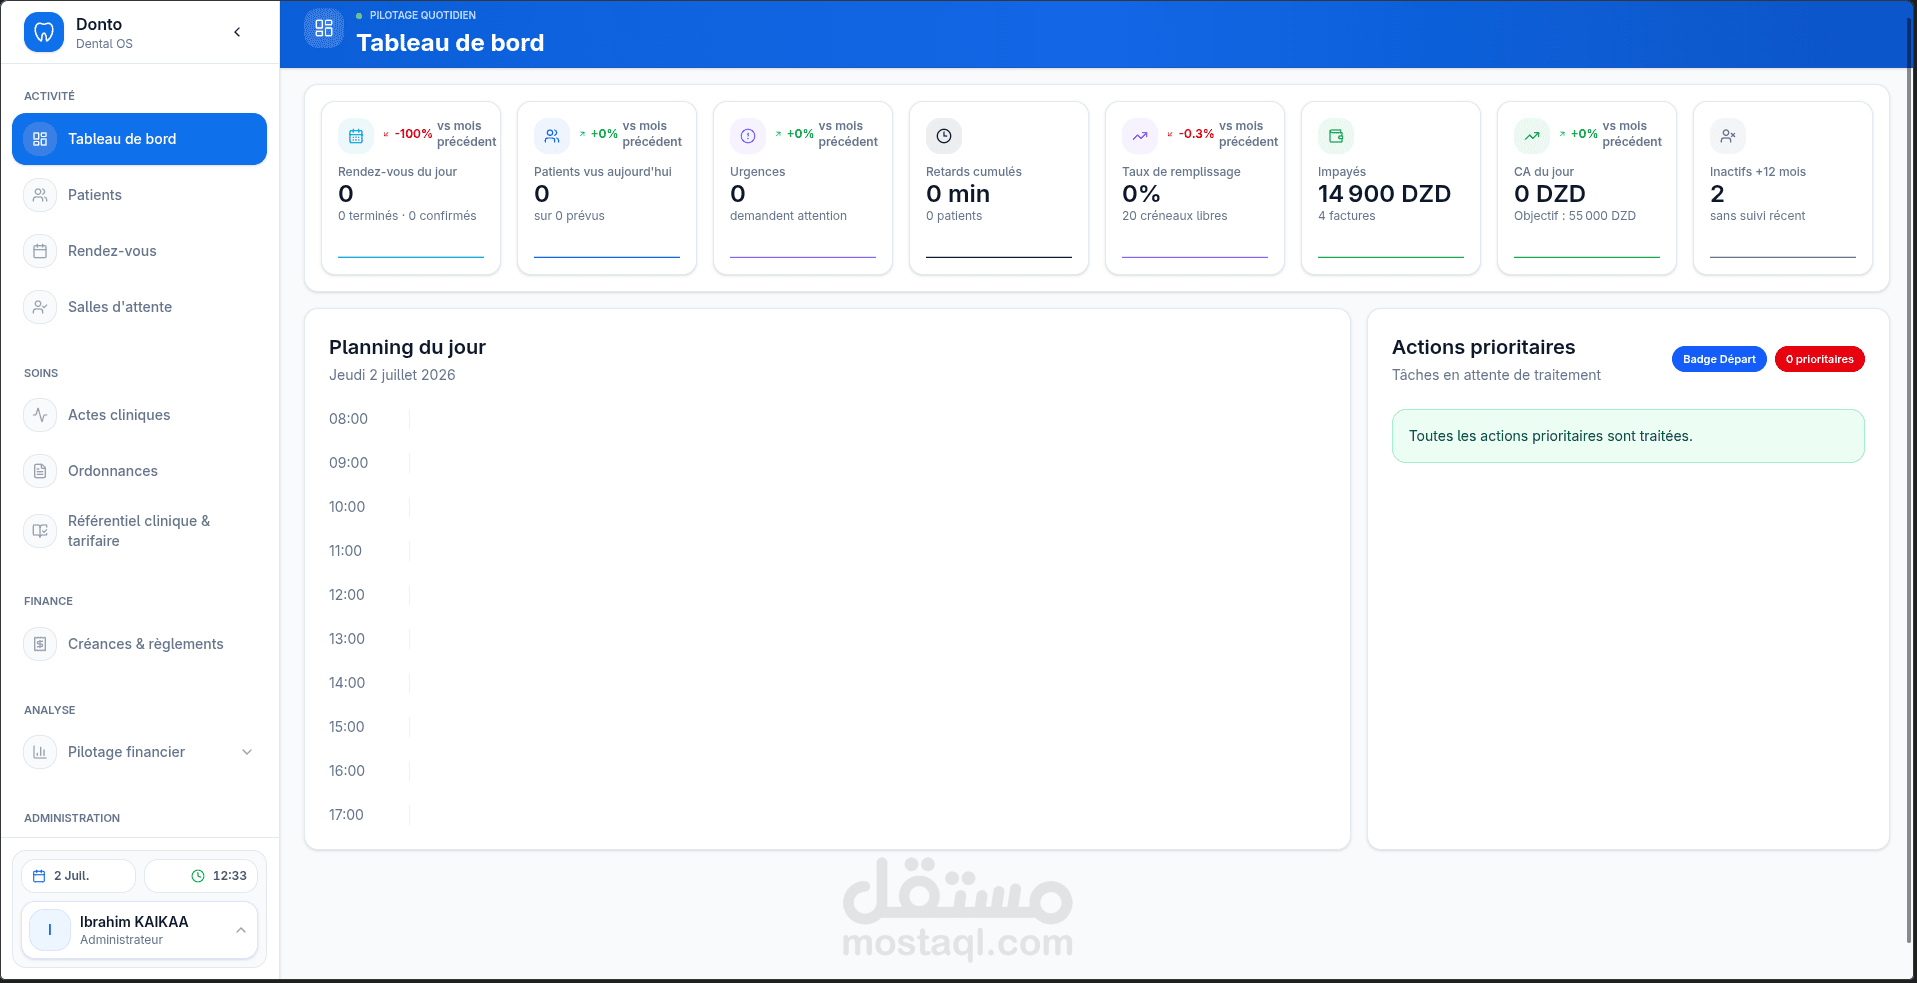Select the 12:00 planning slot
The width and height of the screenshot is (1917, 983).
click(828, 595)
